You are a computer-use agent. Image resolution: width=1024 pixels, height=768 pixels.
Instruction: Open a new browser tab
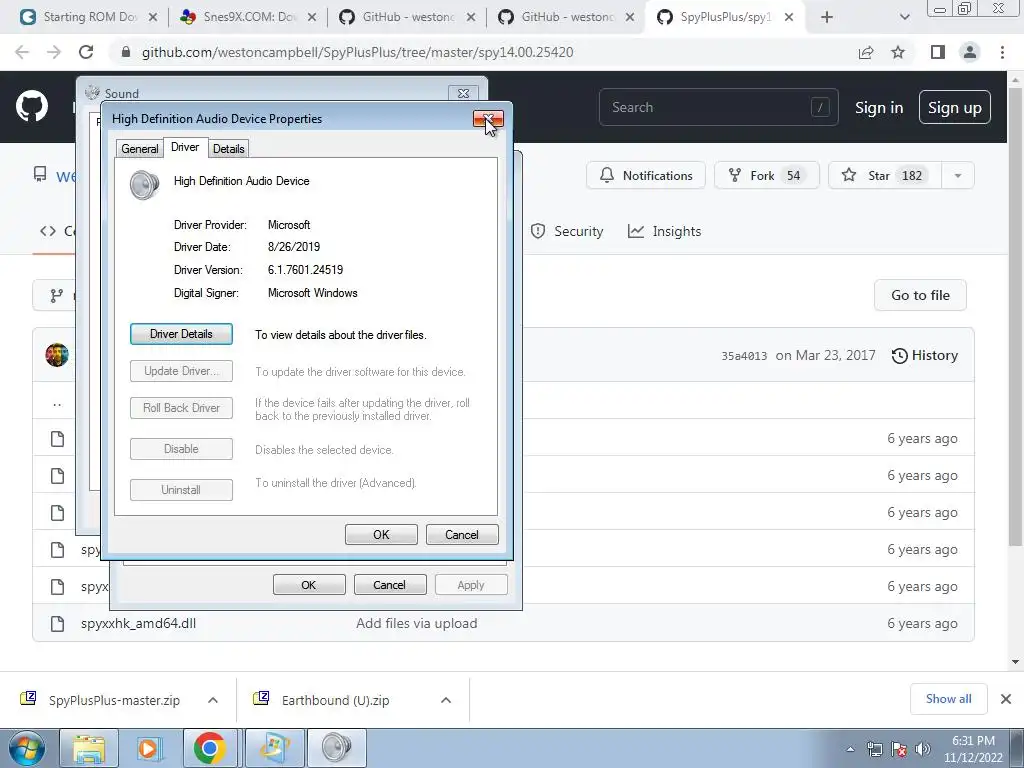(827, 17)
